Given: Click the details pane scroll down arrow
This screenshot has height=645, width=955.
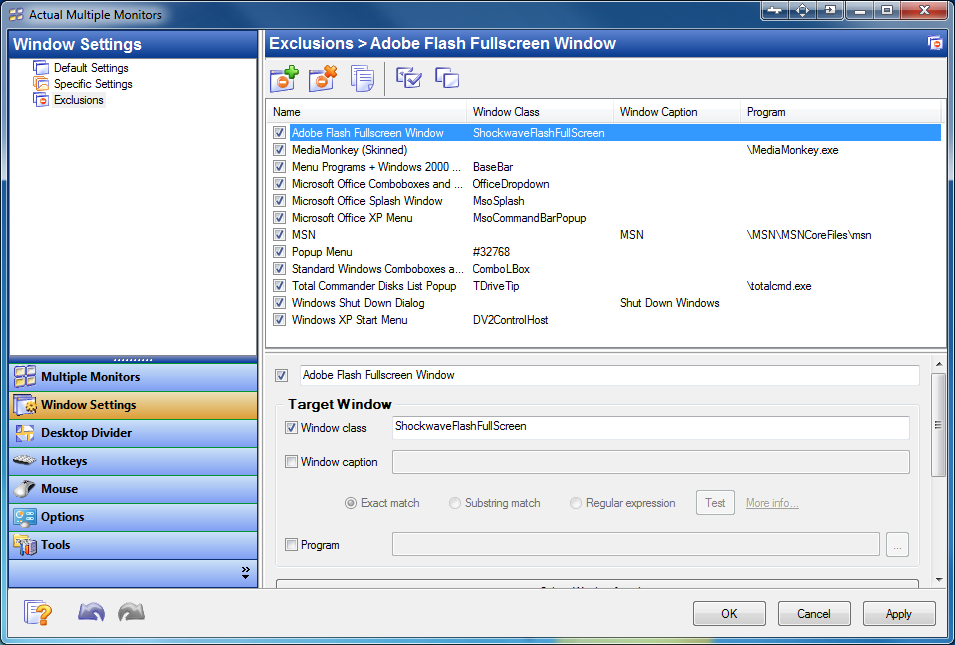Looking at the screenshot, I should [x=939, y=579].
